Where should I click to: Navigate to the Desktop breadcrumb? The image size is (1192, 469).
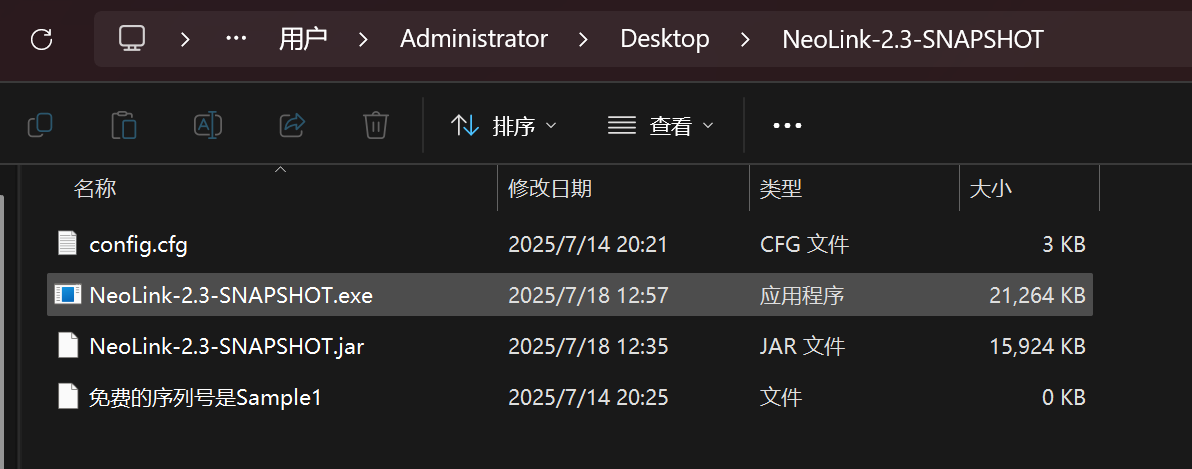point(665,39)
